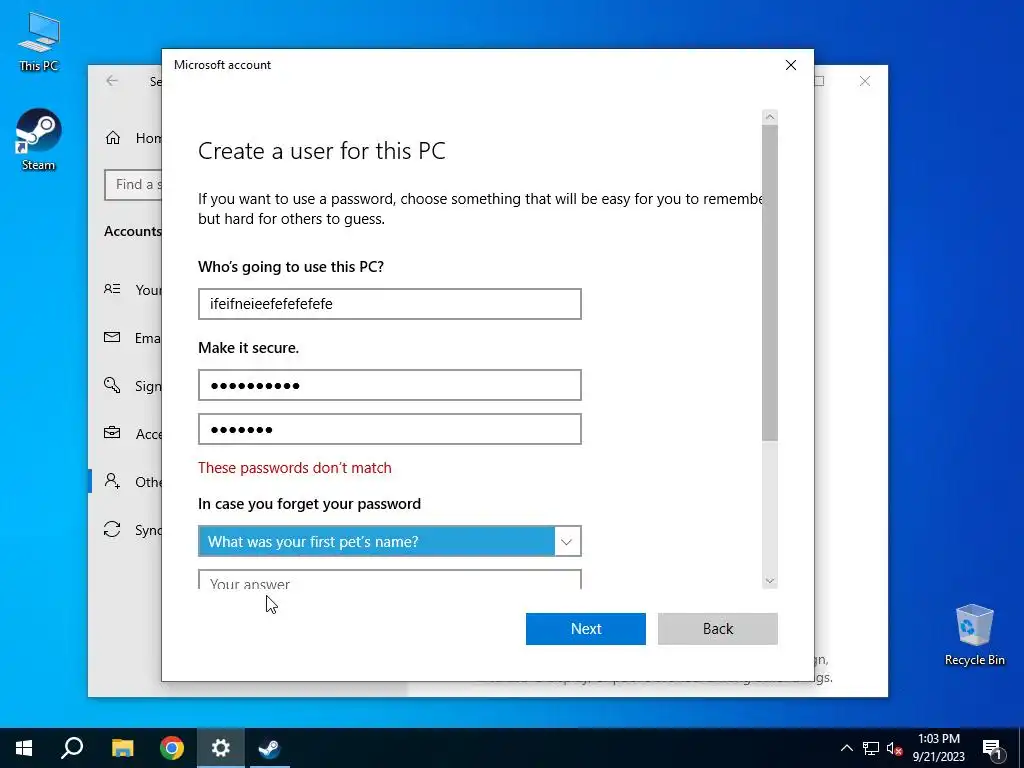
Task: Click the confirm password field
Action: tap(390, 429)
